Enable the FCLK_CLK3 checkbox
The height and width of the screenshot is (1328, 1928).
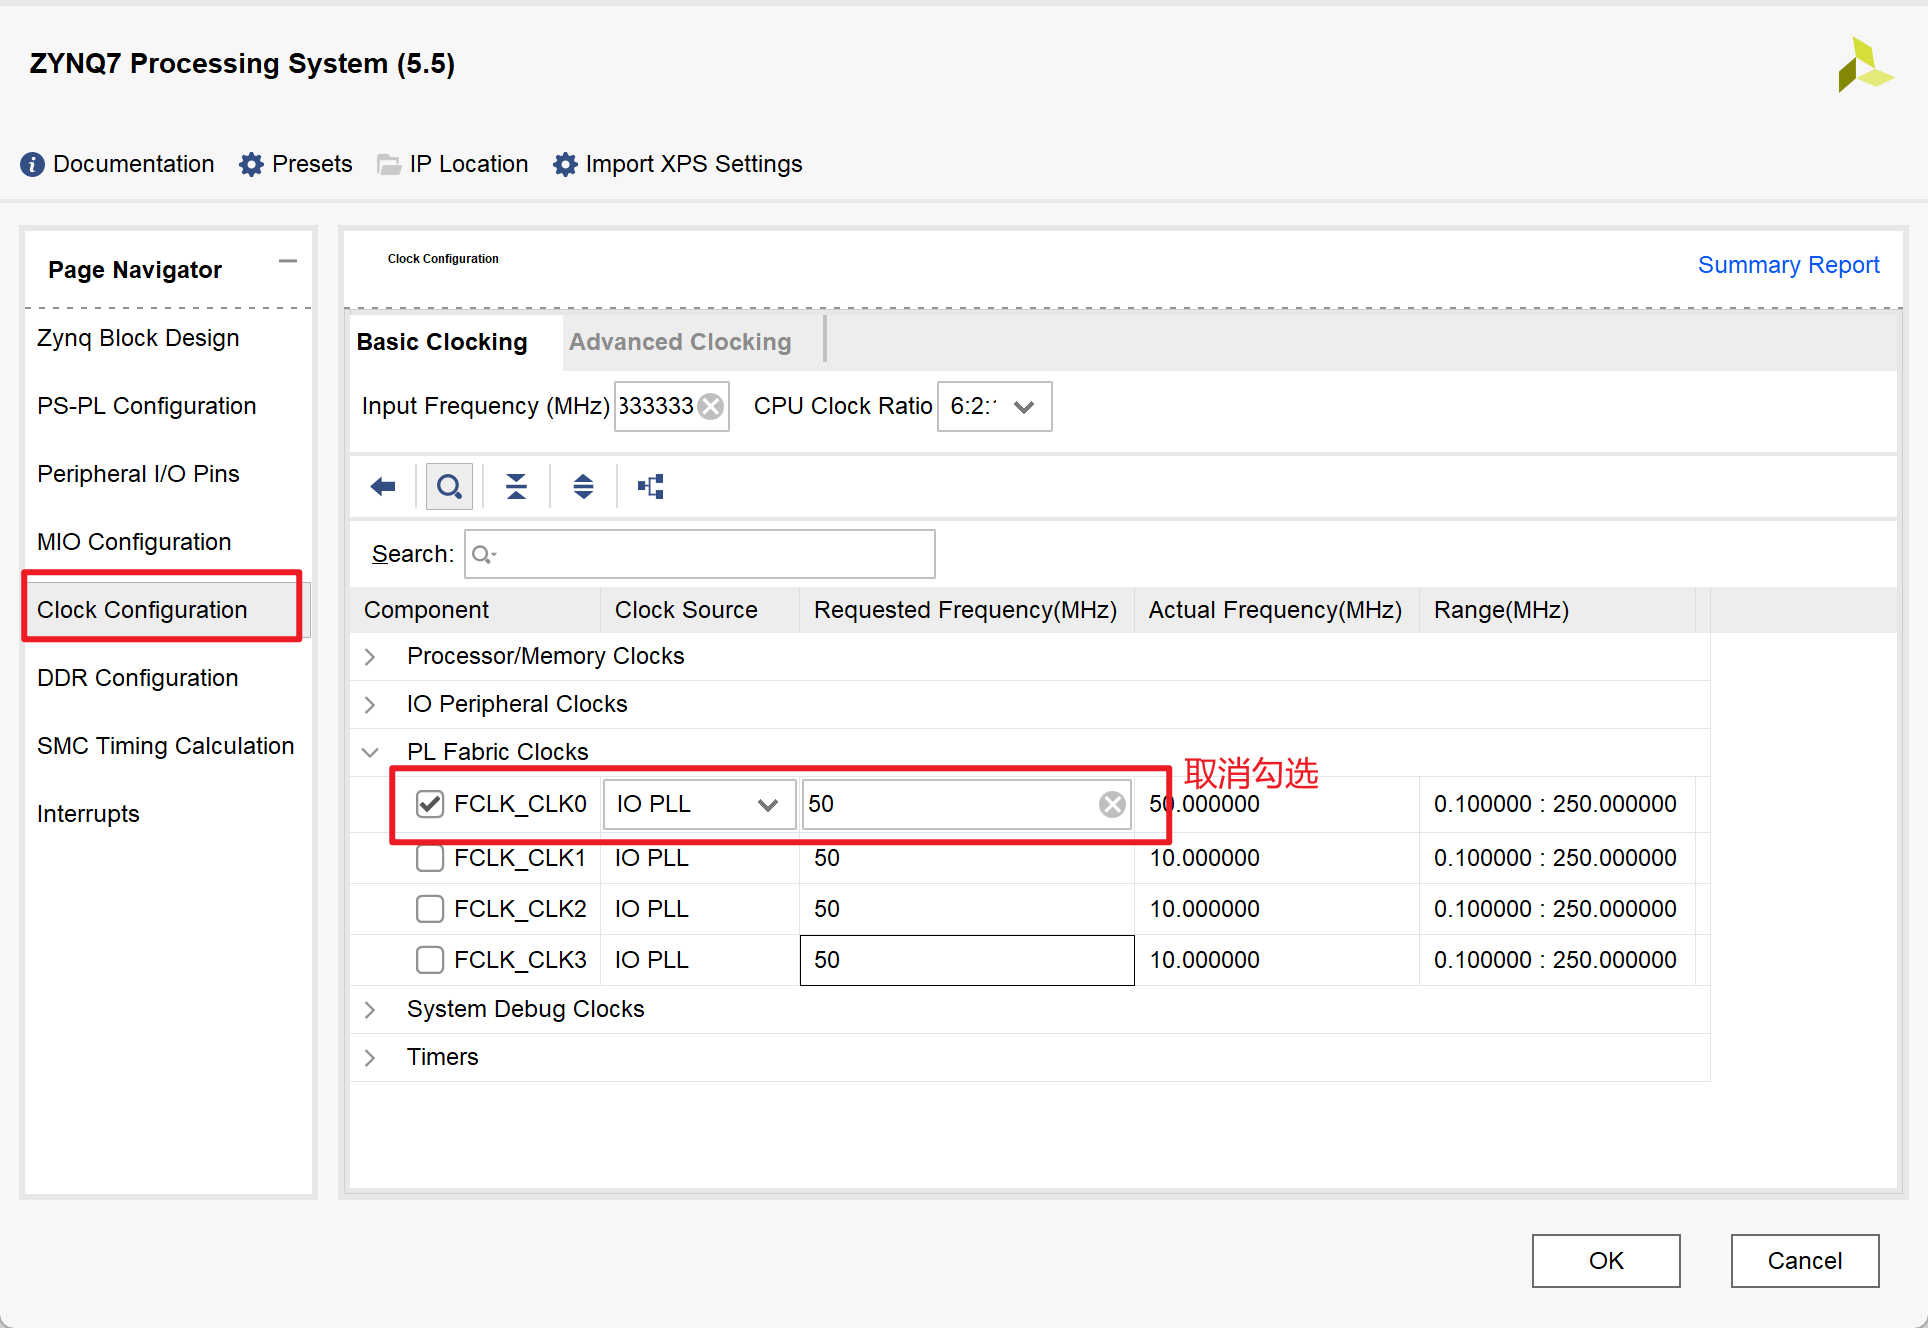430,960
